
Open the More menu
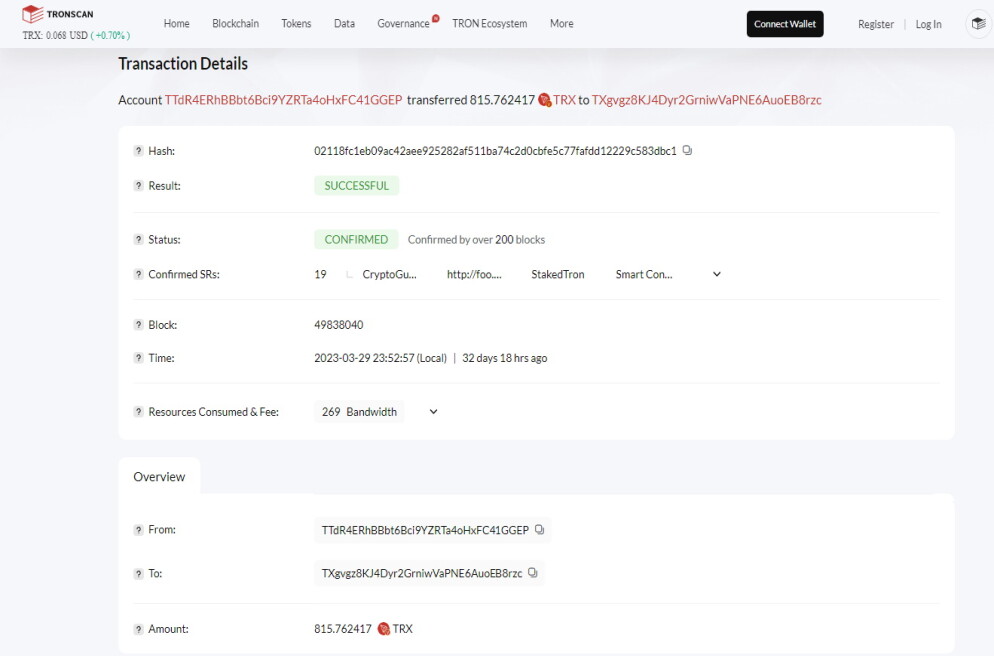(562, 23)
